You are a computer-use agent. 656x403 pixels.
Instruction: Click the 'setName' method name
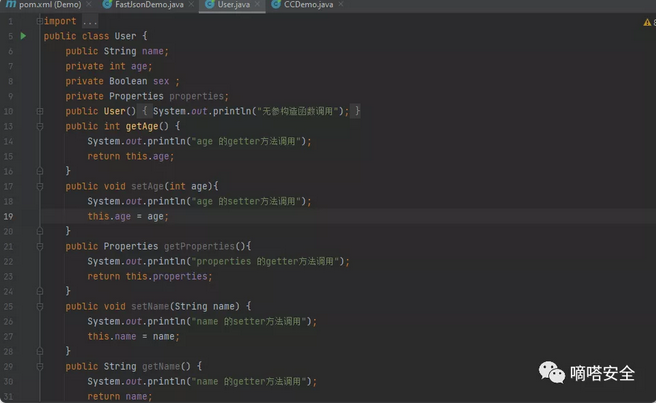point(150,306)
